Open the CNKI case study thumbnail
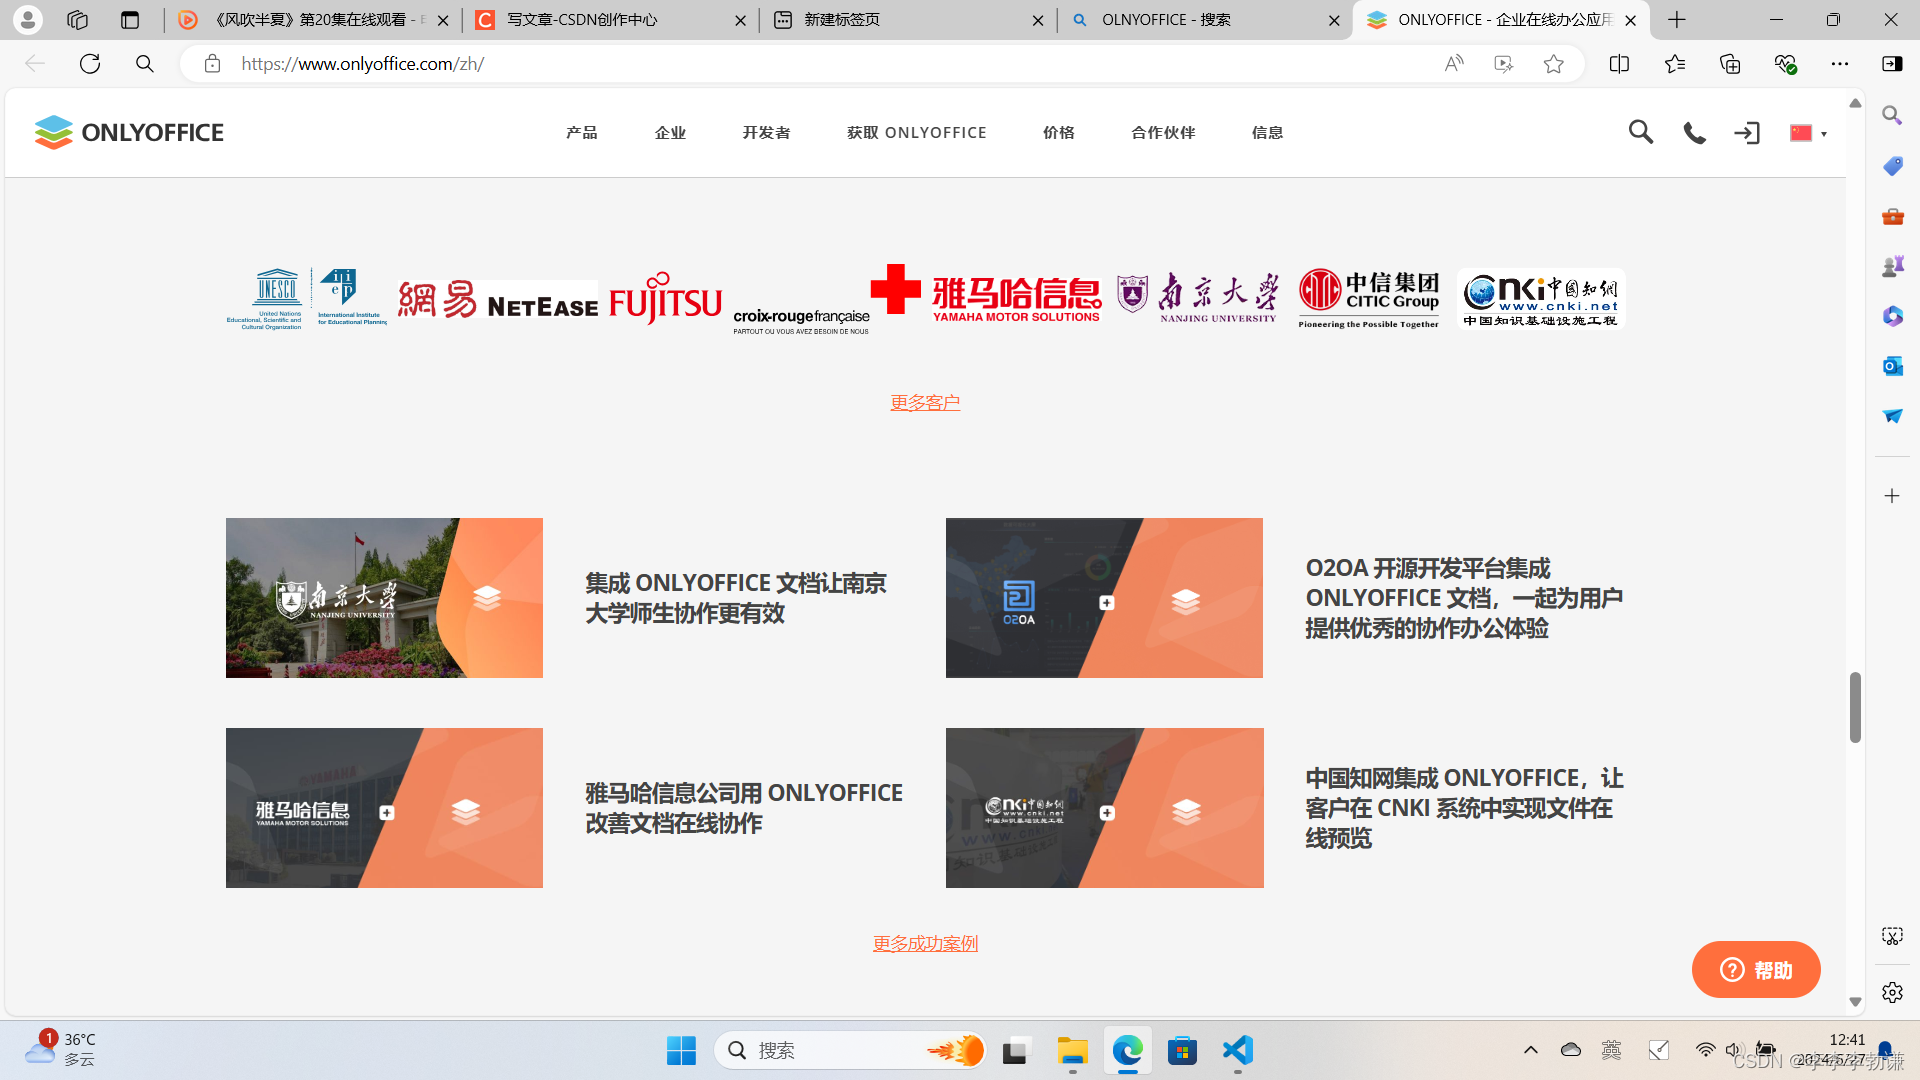1920x1080 pixels. click(x=1104, y=808)
